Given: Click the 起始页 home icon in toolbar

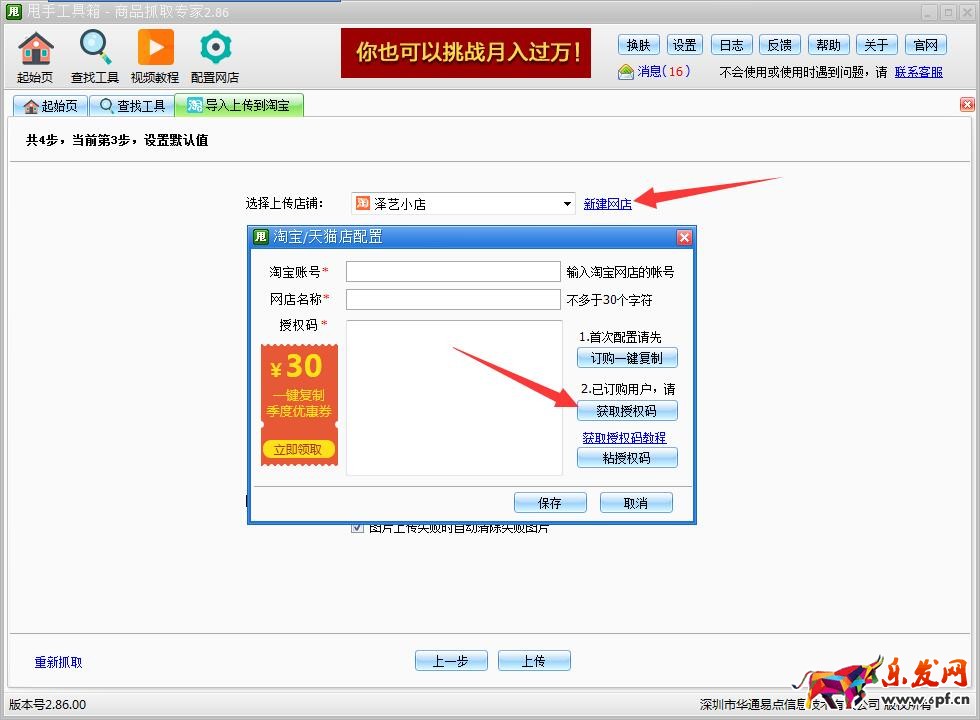Looking at the screenshot, I should coord(35,48).
